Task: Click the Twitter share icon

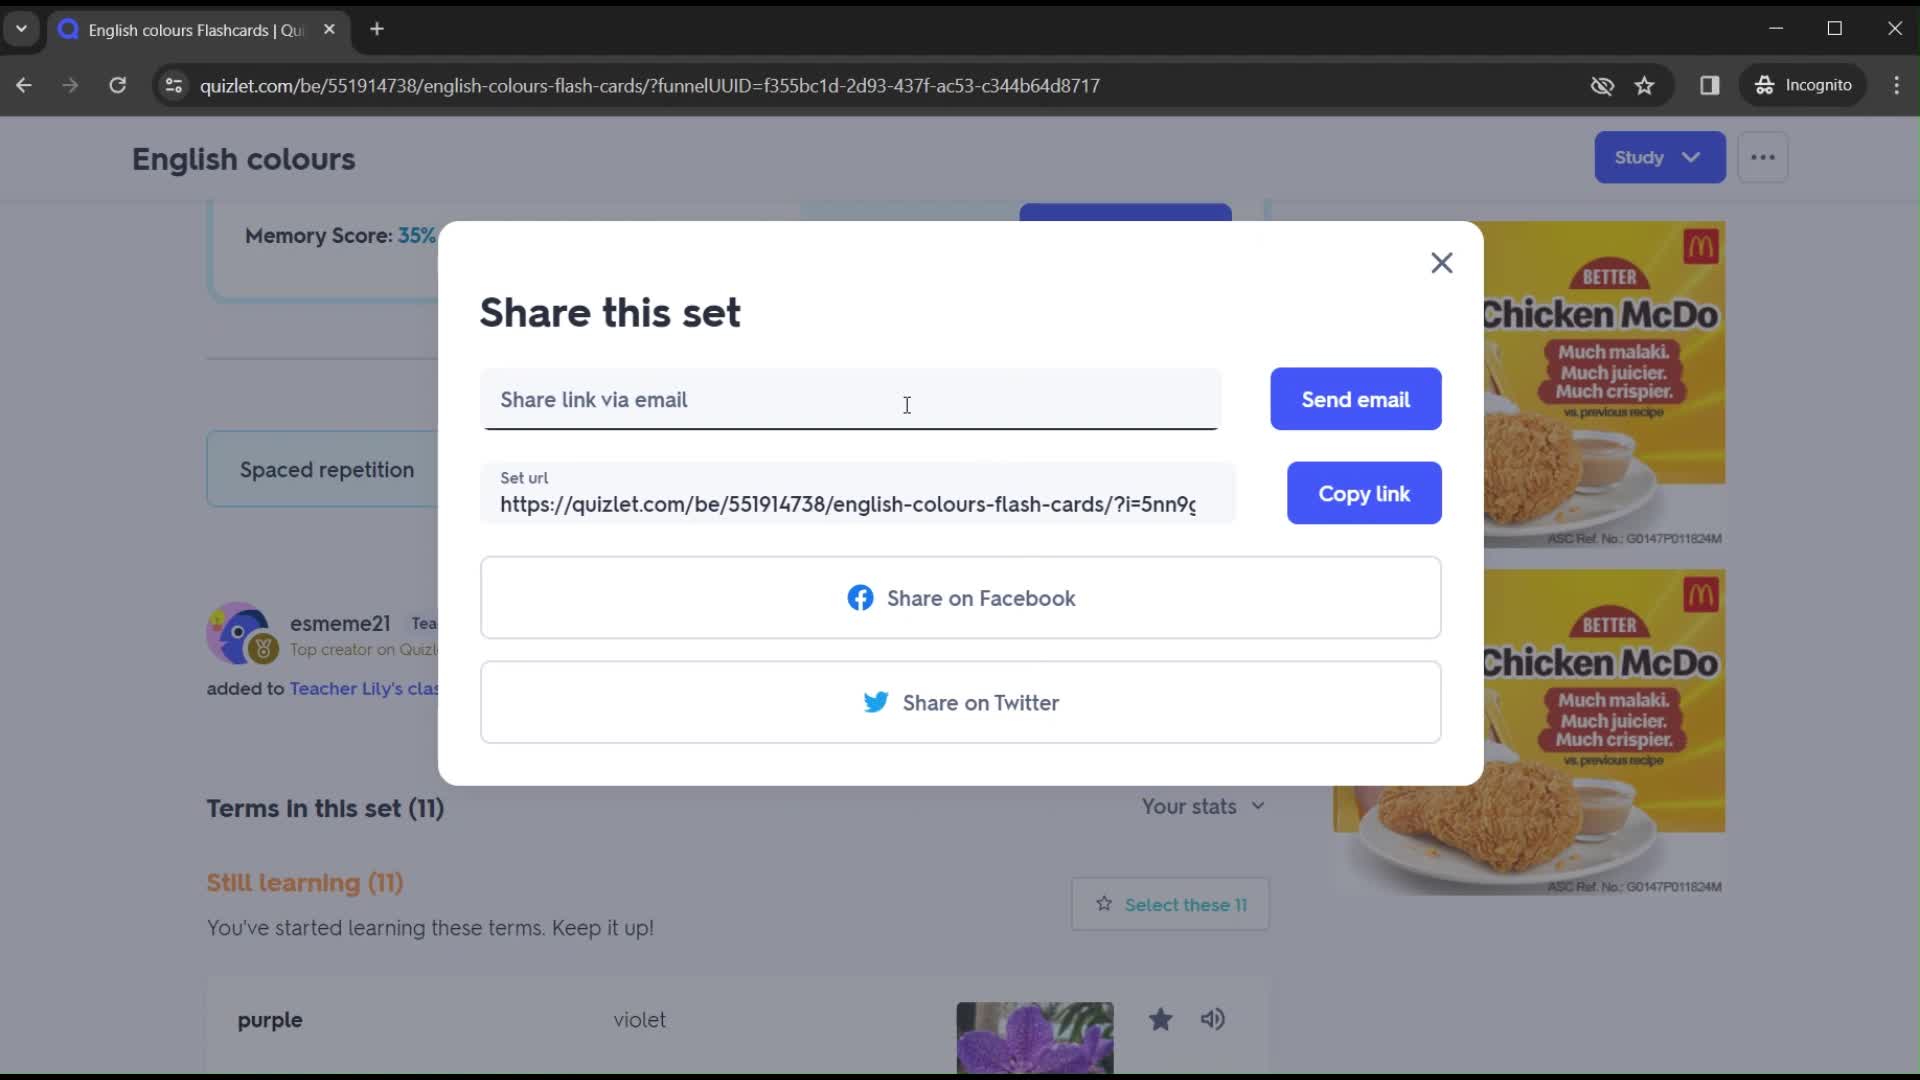Action: click(877, 702)
